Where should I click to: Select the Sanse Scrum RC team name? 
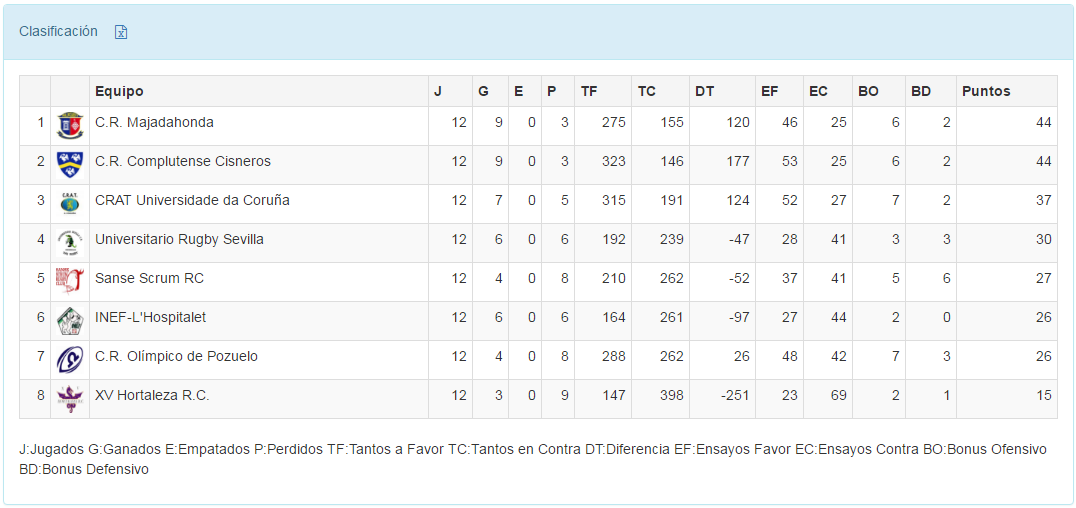click(149, 278)
